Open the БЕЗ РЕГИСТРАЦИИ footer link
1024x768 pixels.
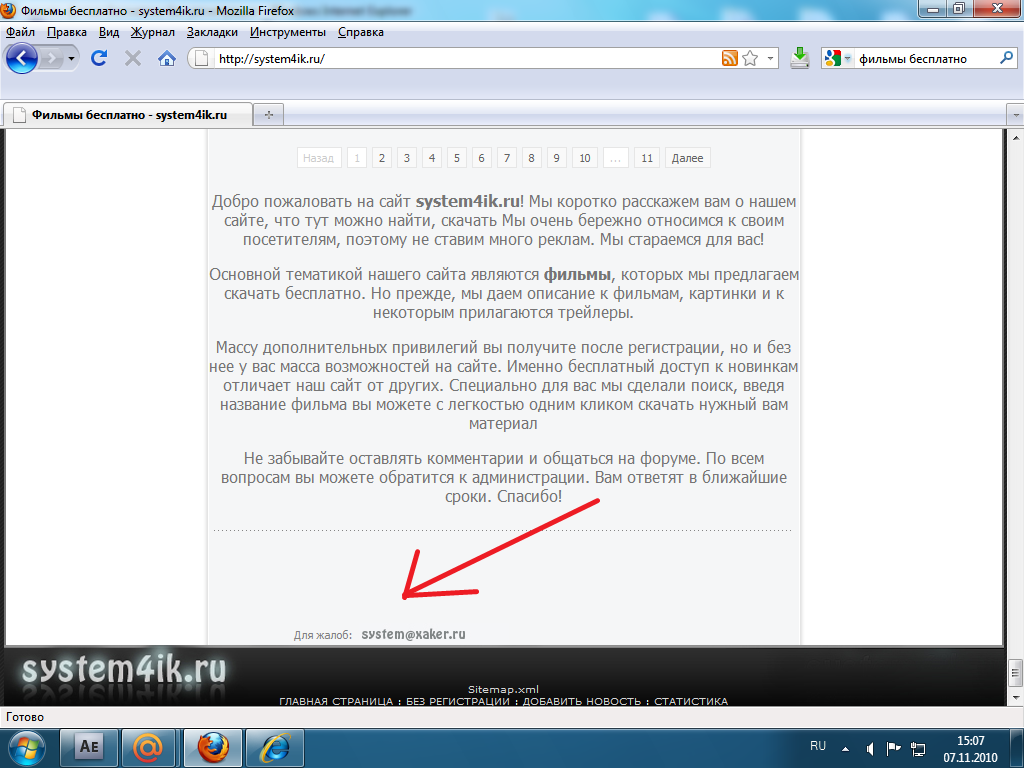(x=457, y=701)
